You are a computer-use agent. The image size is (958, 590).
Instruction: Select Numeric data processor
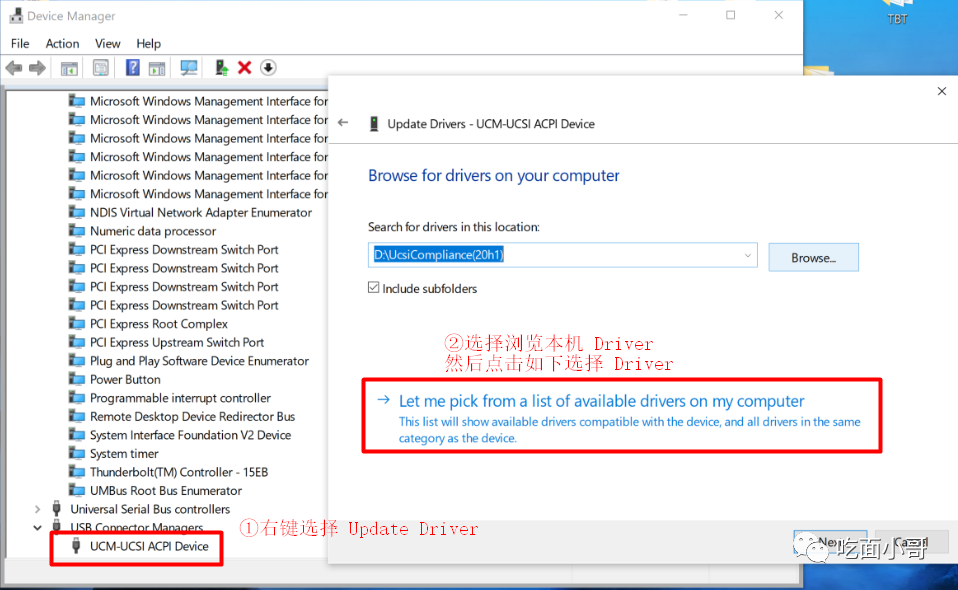tap(153, 231)
